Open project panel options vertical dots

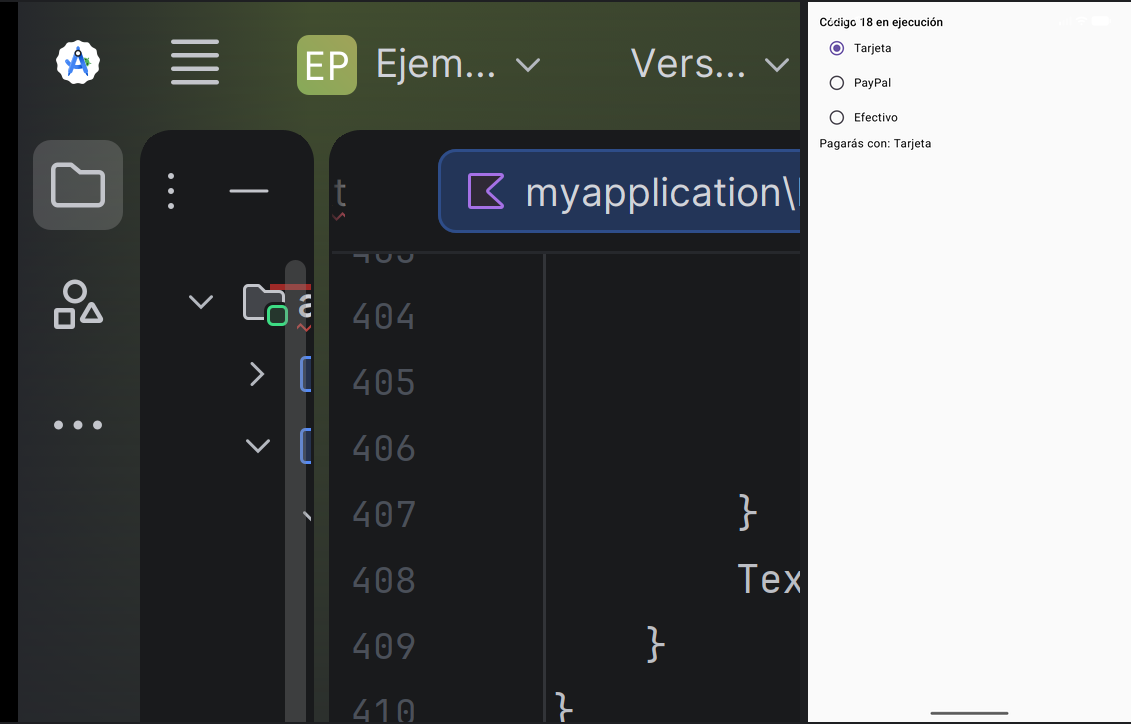pyautogui.click(x=171, y=191)
